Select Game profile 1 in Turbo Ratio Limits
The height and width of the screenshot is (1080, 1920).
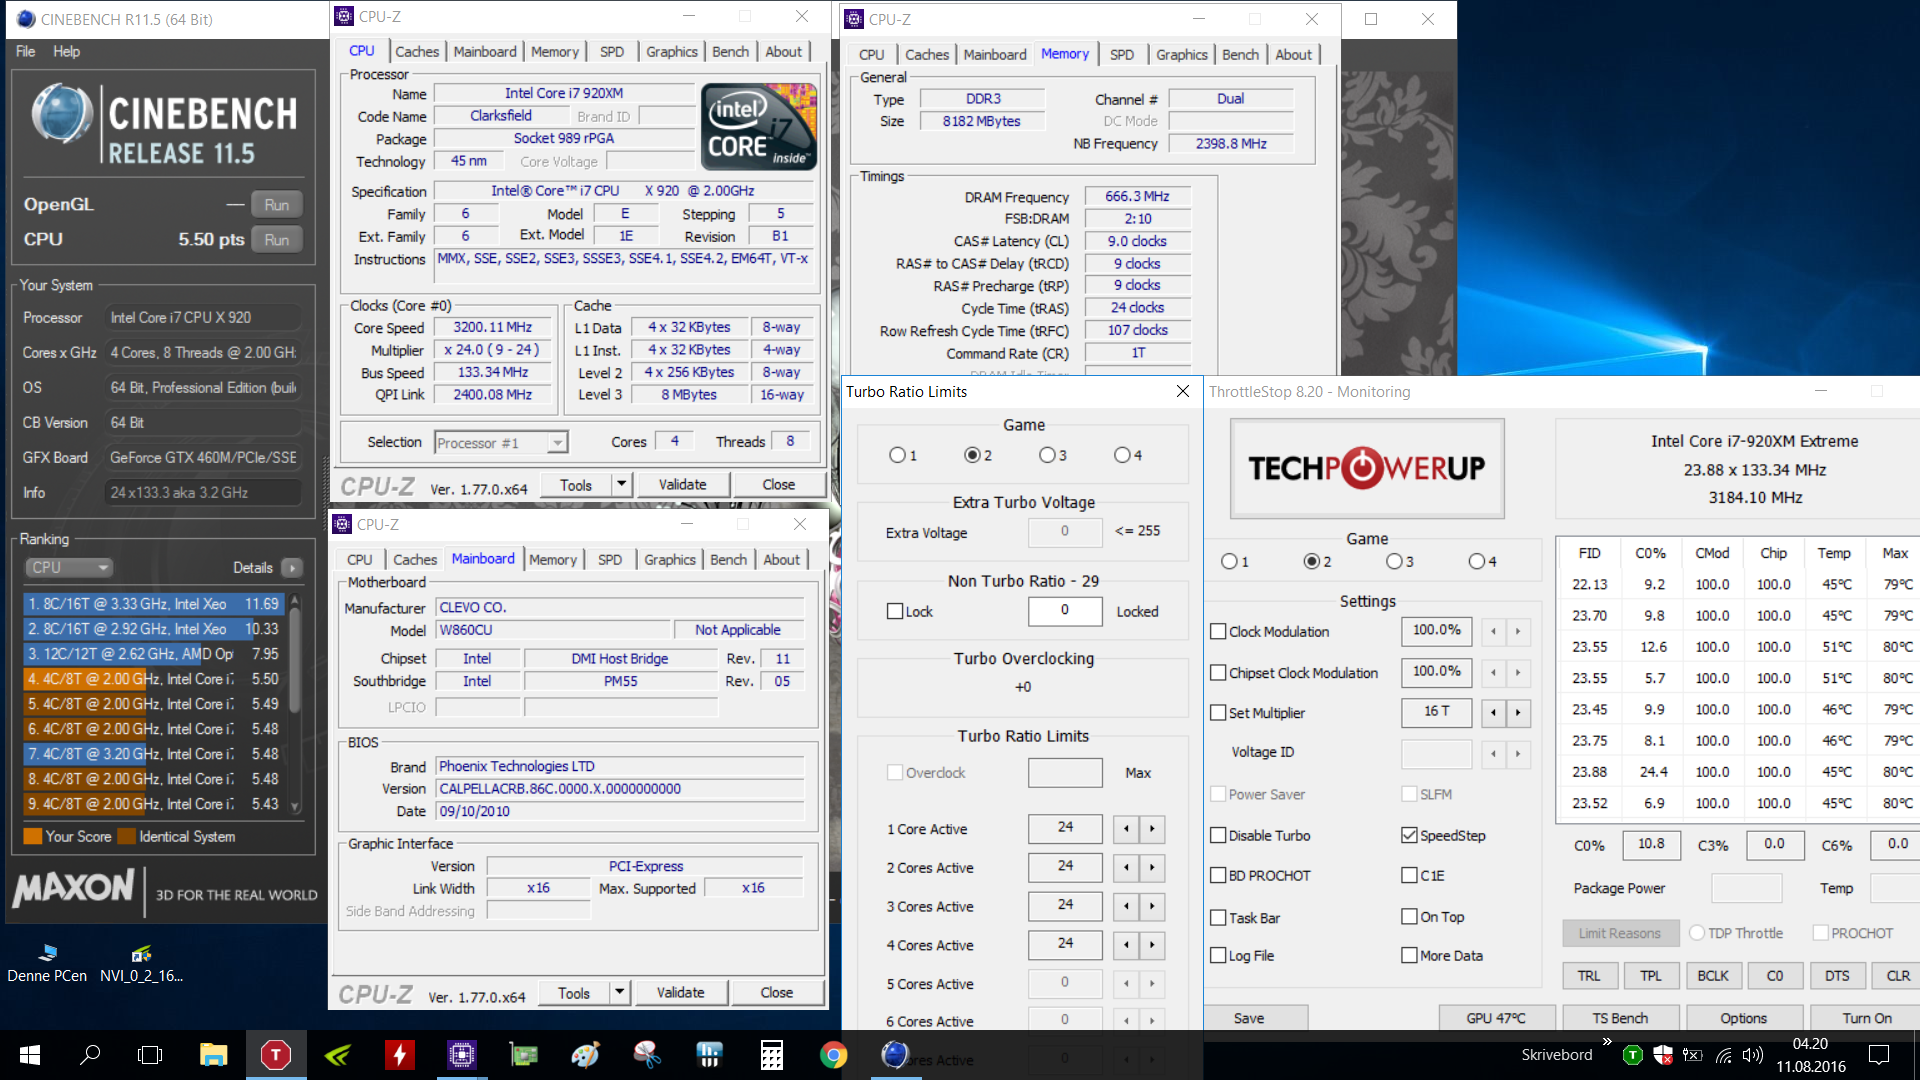coord(897,456)
